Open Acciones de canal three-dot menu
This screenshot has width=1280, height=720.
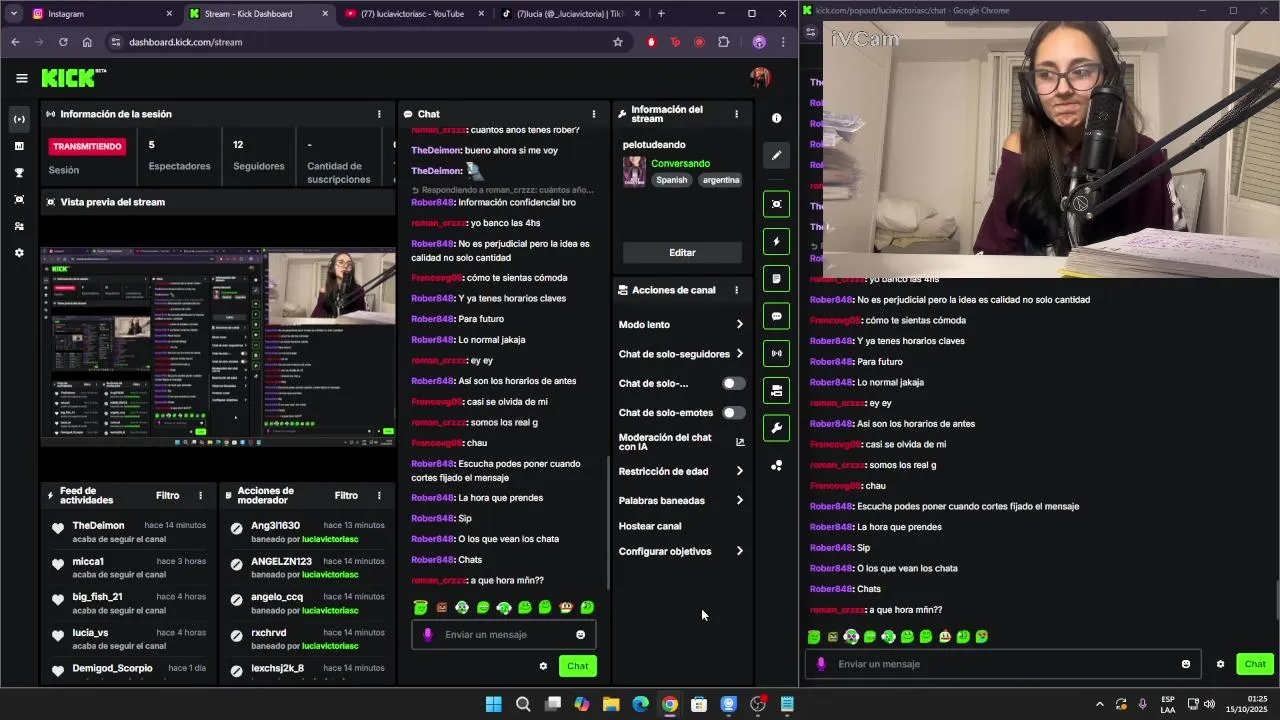pos(737,290)
